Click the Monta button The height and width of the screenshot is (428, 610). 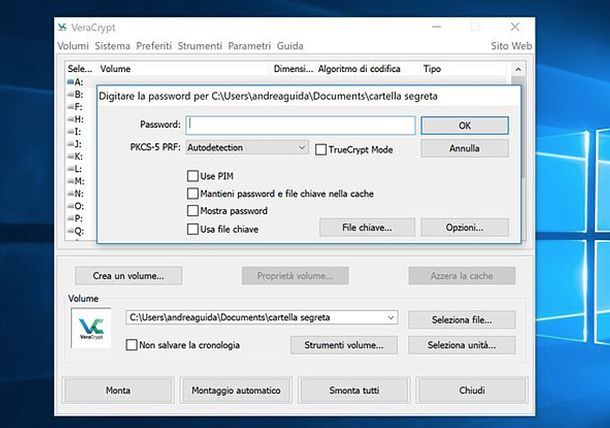point(118,390)
